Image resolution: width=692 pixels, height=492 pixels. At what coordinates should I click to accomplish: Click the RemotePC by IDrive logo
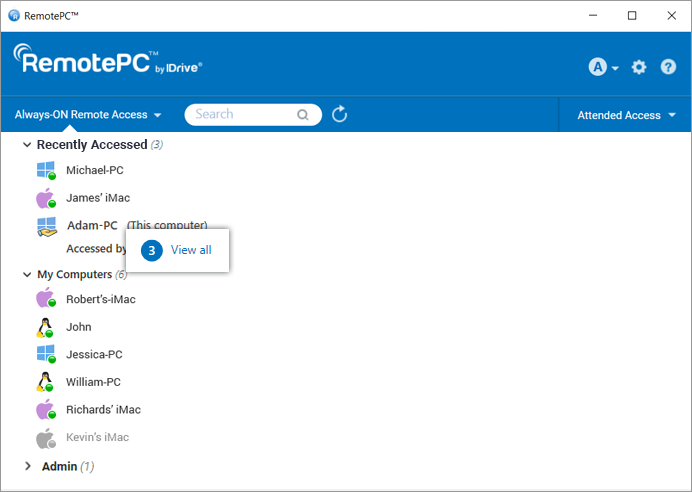[108, 59]
